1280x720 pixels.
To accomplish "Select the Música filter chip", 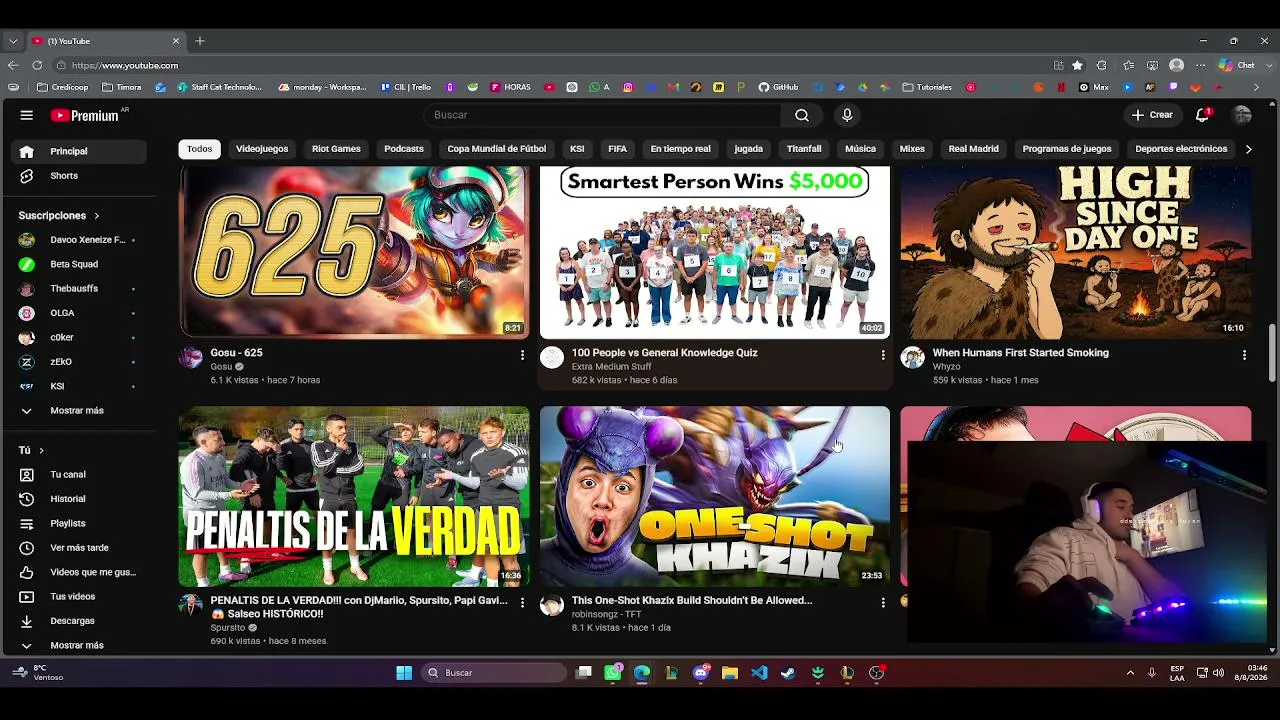I will coord(860,149).
